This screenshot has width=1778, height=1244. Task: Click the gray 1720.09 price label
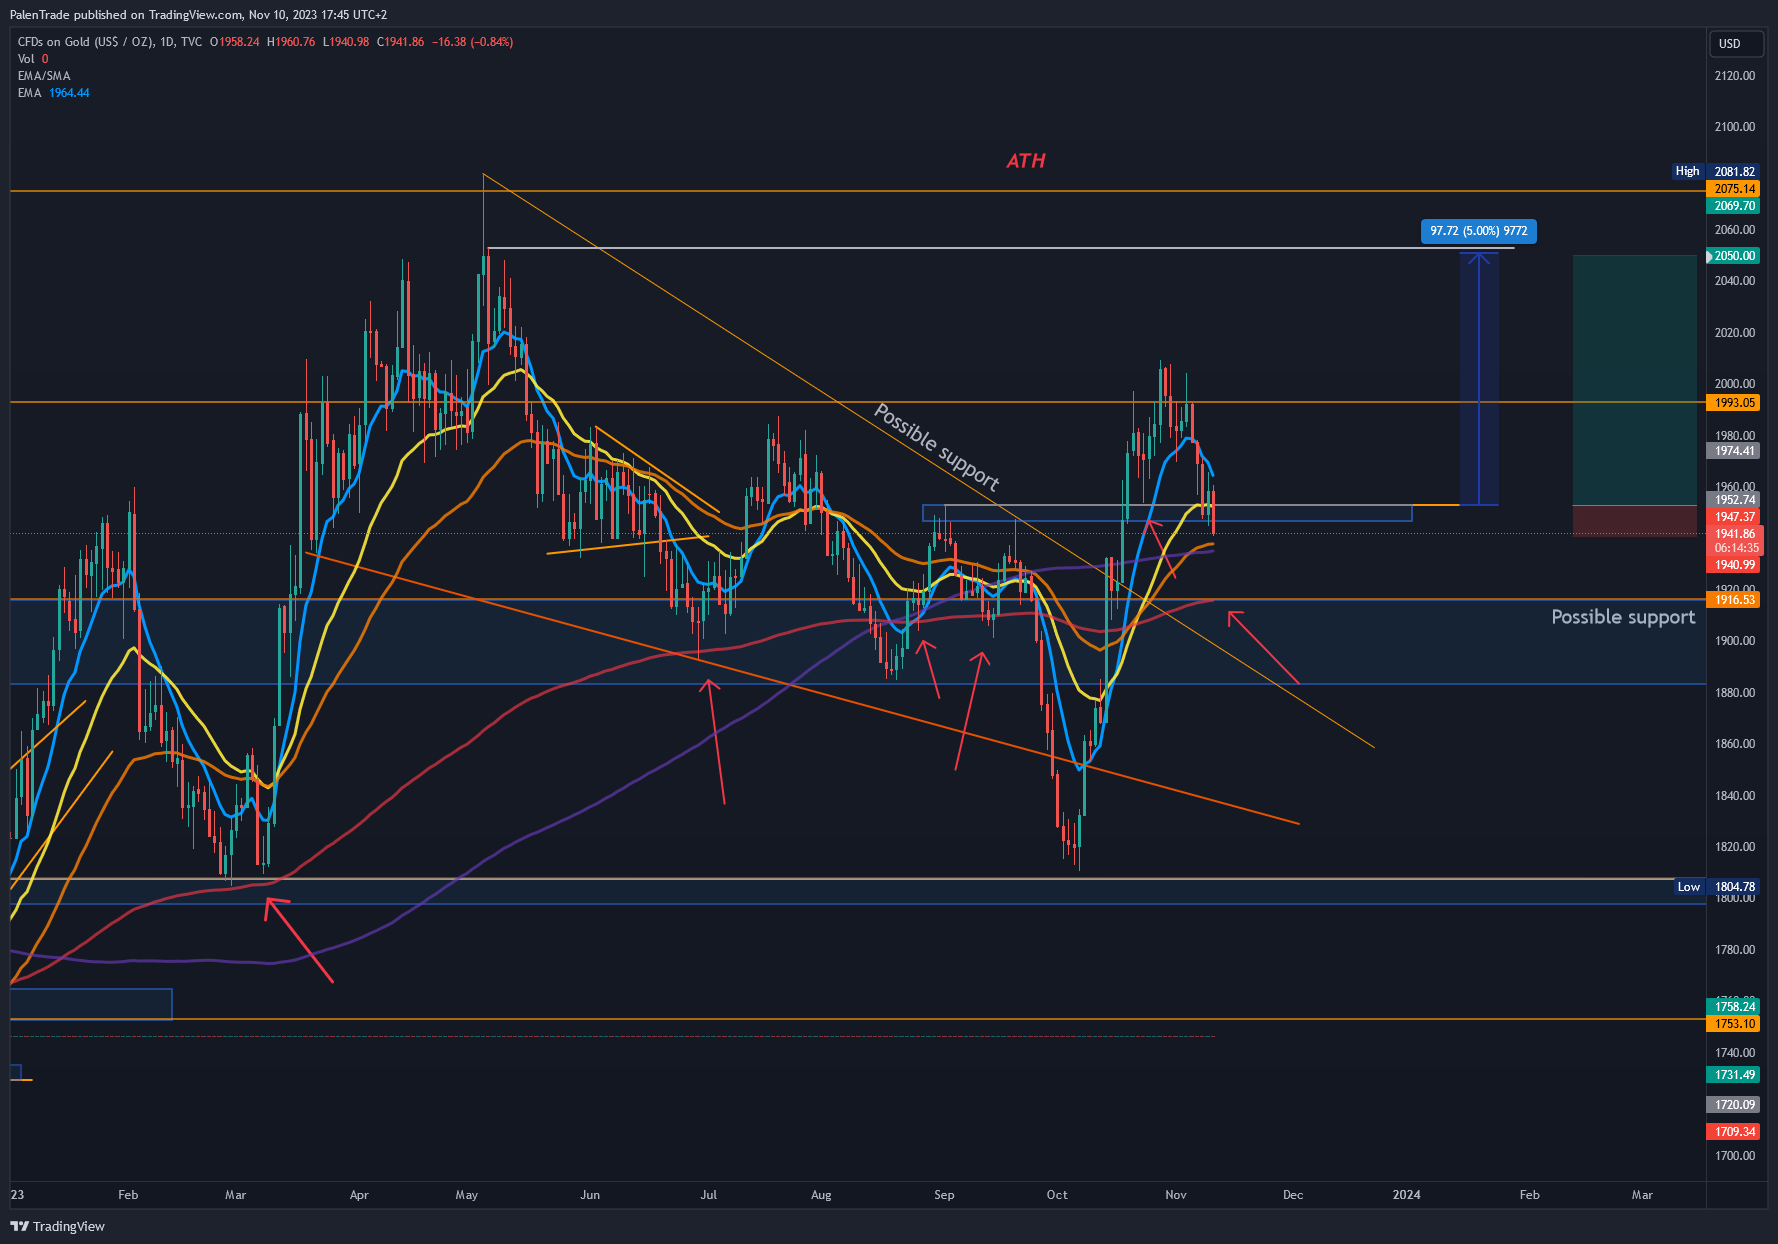[x=1734, y=1105]
